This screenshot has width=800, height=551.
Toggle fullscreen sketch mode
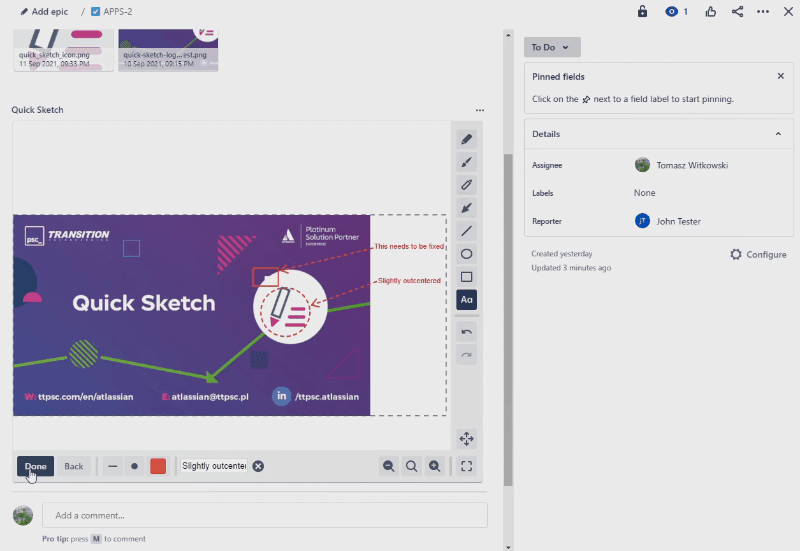tap(466, 466)
